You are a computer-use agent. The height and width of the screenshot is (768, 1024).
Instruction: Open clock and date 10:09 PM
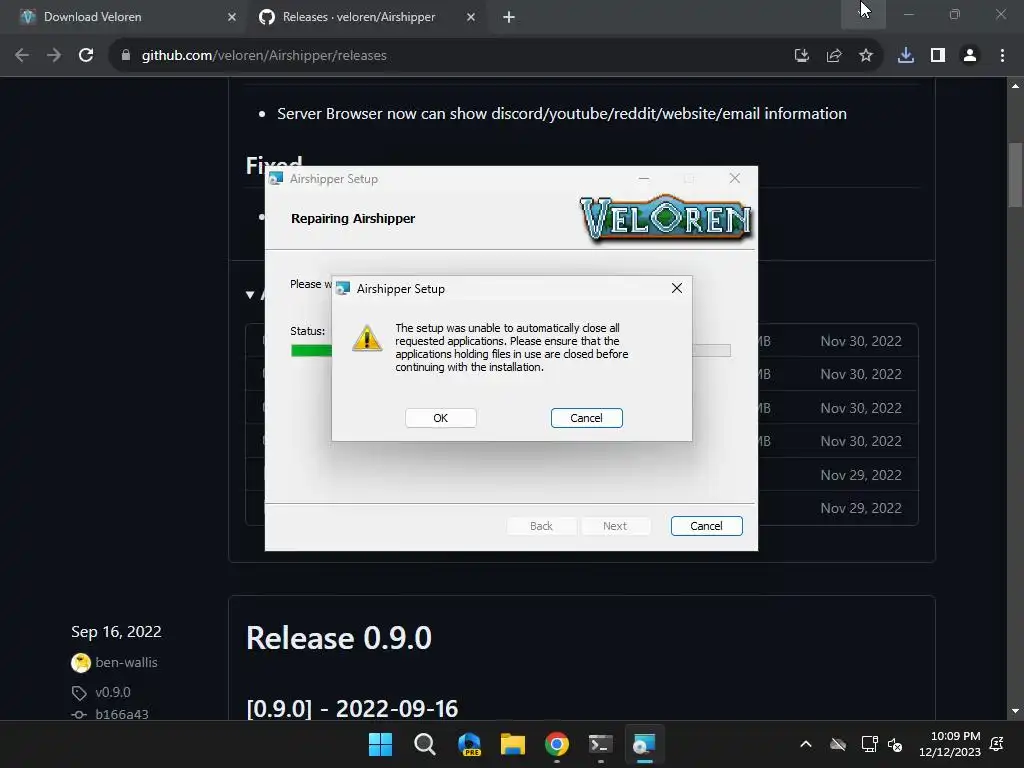click(x=950, y=744)
